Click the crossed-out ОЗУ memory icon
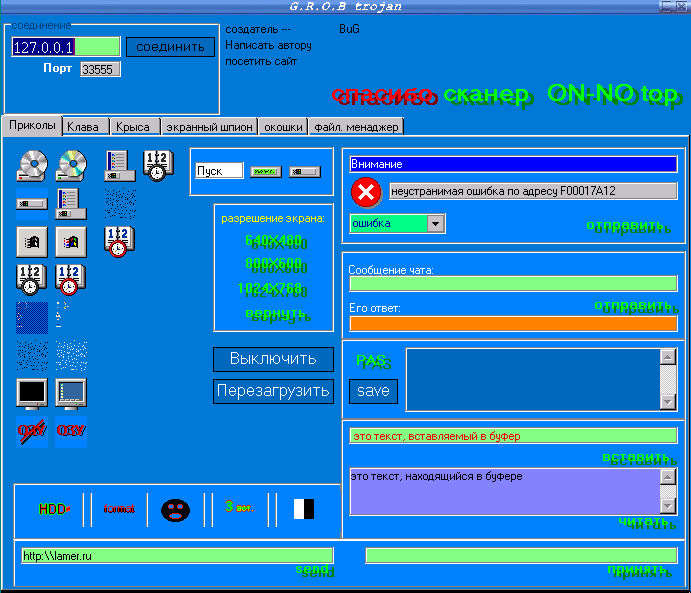The width and height of the screenshot is (691, 593). coord(32,431)
